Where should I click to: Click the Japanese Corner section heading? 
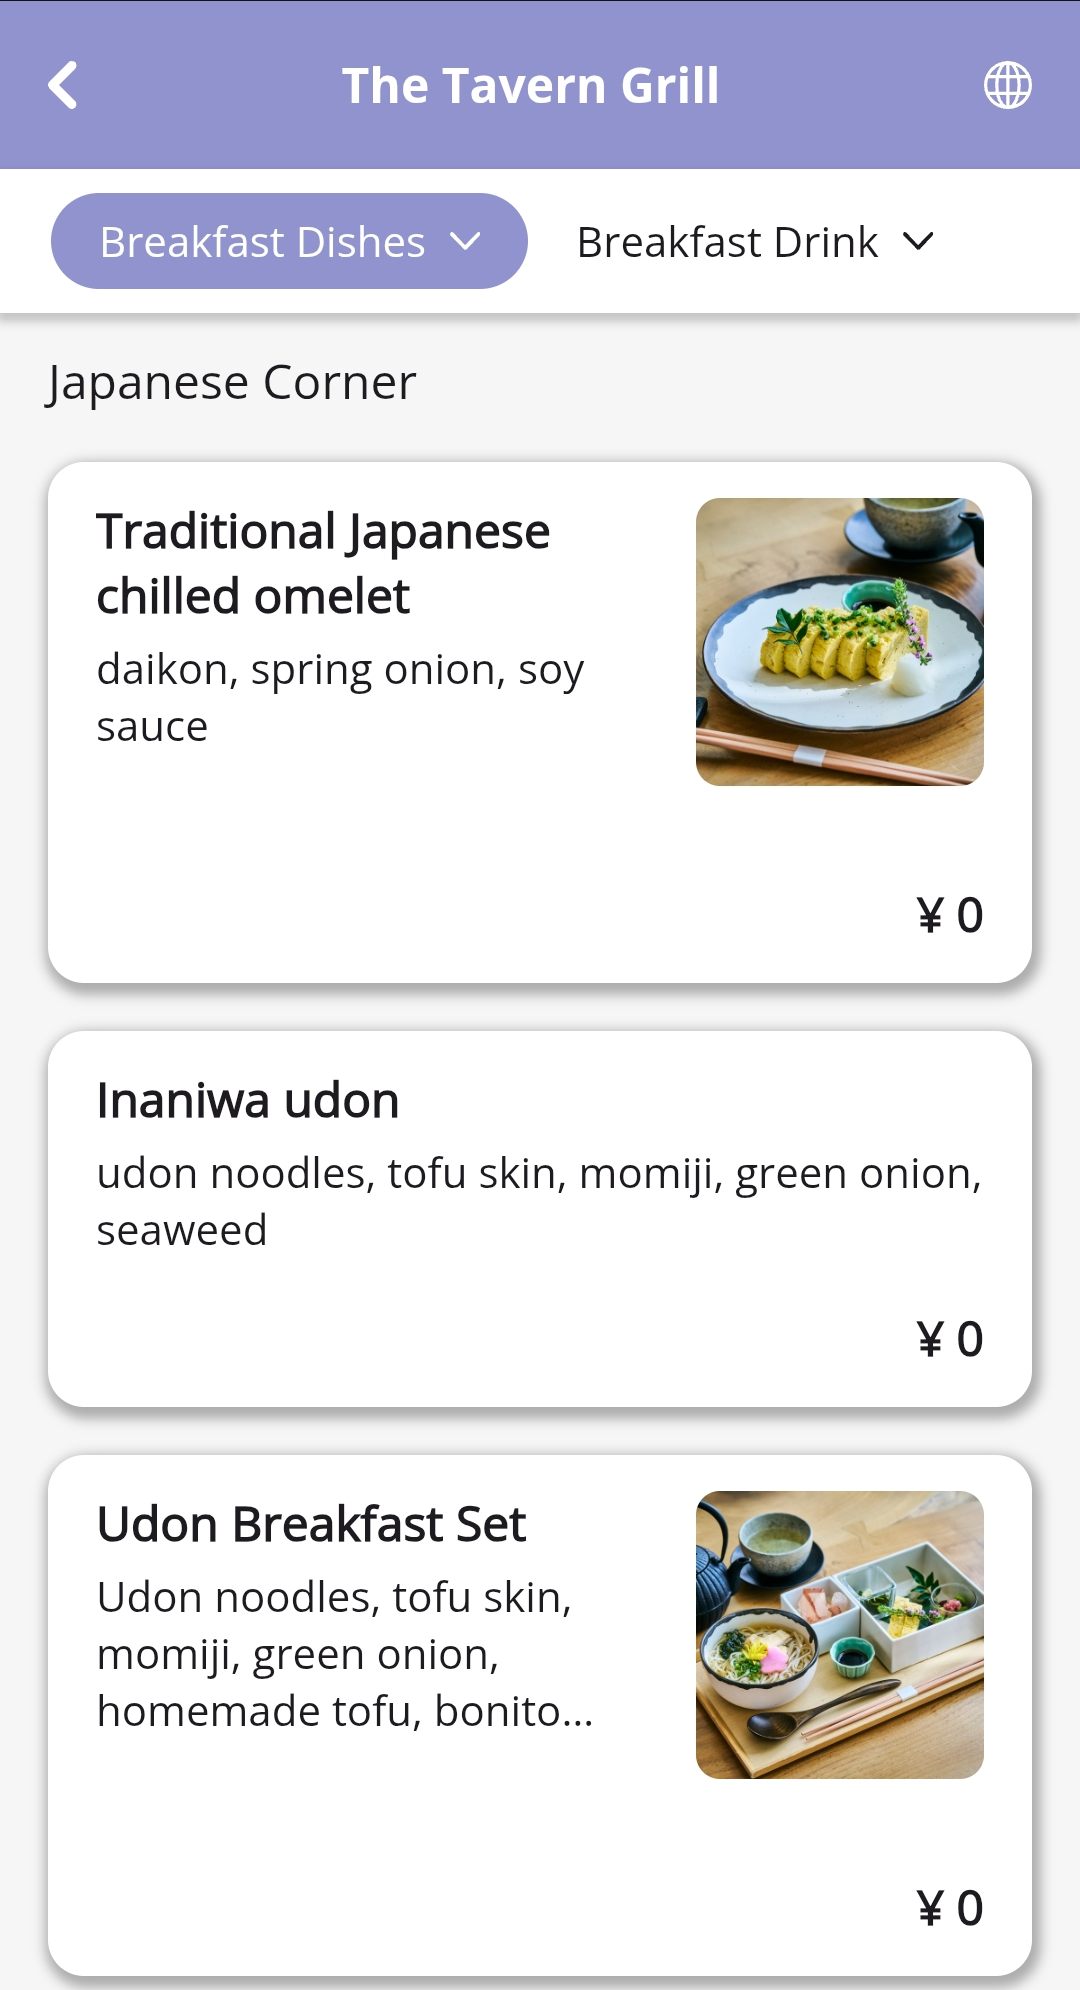click(231, 382)
